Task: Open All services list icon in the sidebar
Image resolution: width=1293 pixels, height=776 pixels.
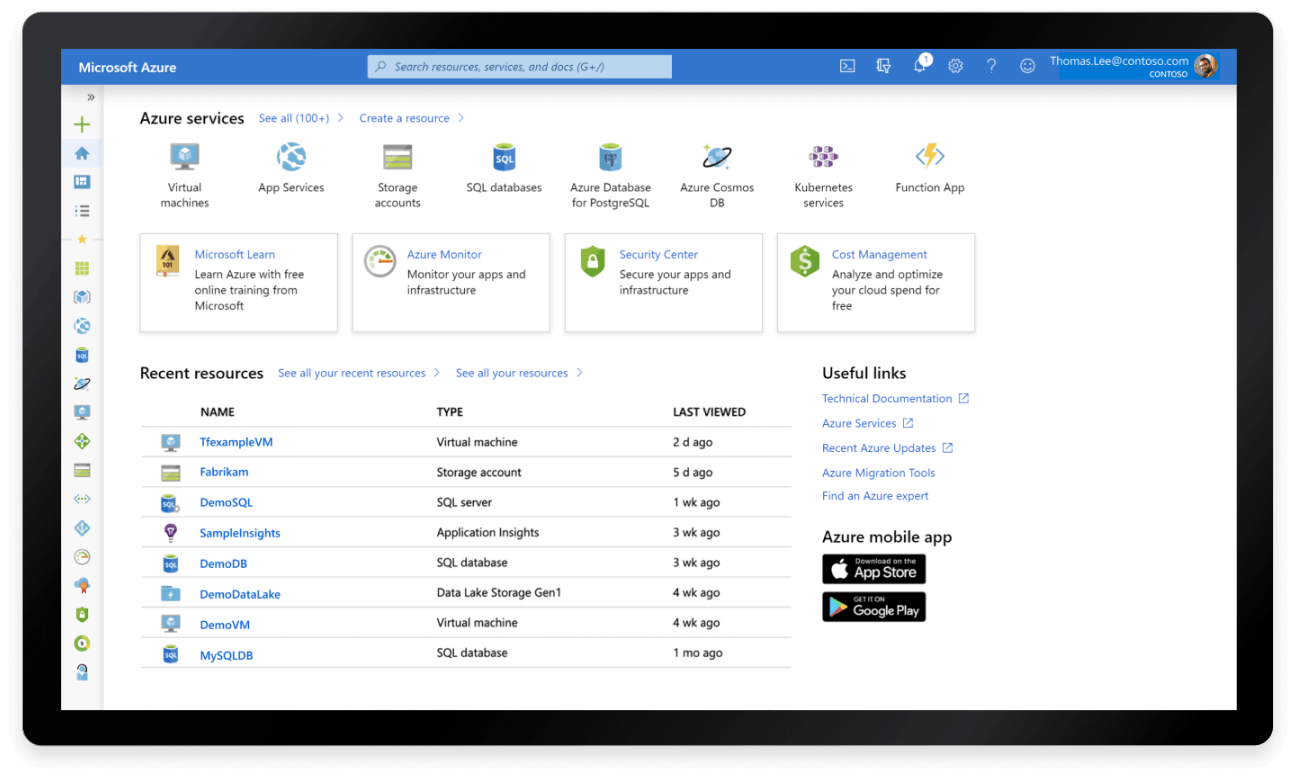Action: coord(82,211)
